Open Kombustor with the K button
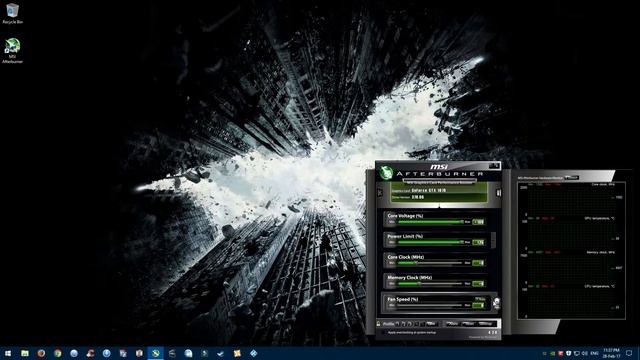This screenshot has height=360, width=640. pos(380,193)
